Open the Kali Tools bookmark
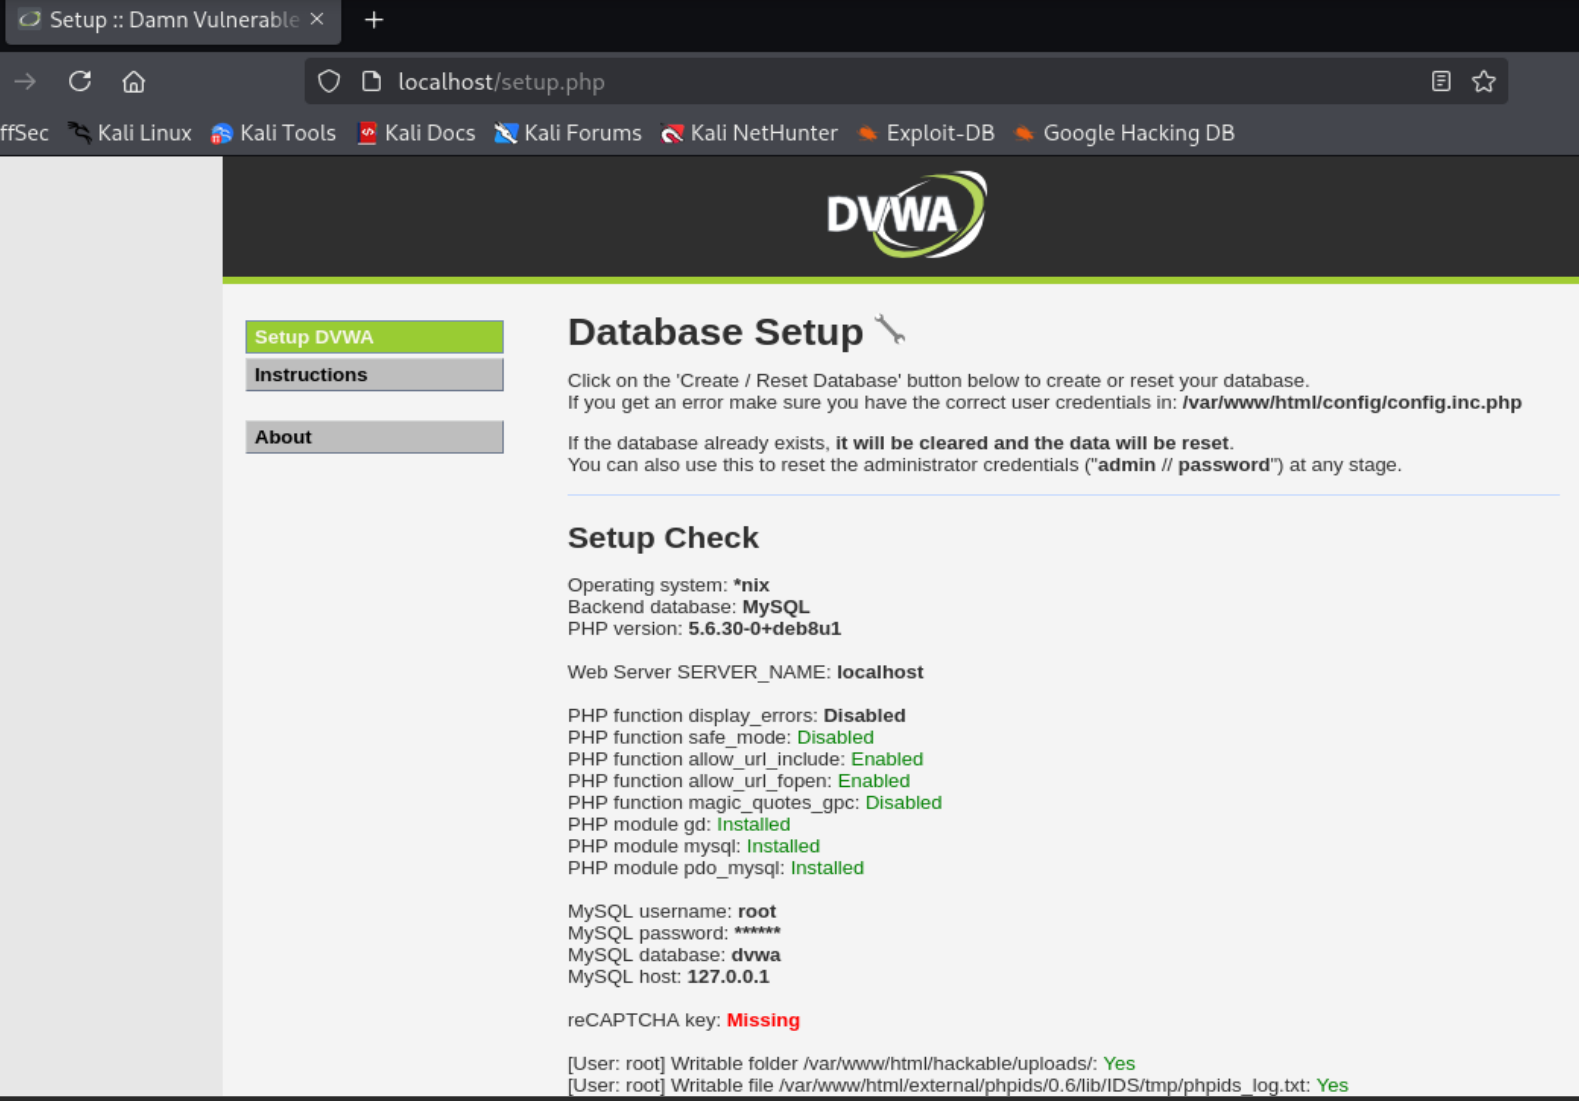This screenshot has height=1101, width=1579. (273, 133)
